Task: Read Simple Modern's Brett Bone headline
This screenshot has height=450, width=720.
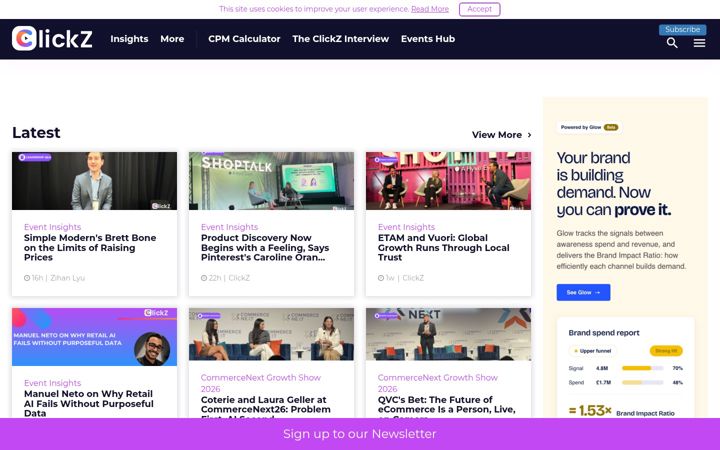Action: pyautogui.click(x=90, y=248)
